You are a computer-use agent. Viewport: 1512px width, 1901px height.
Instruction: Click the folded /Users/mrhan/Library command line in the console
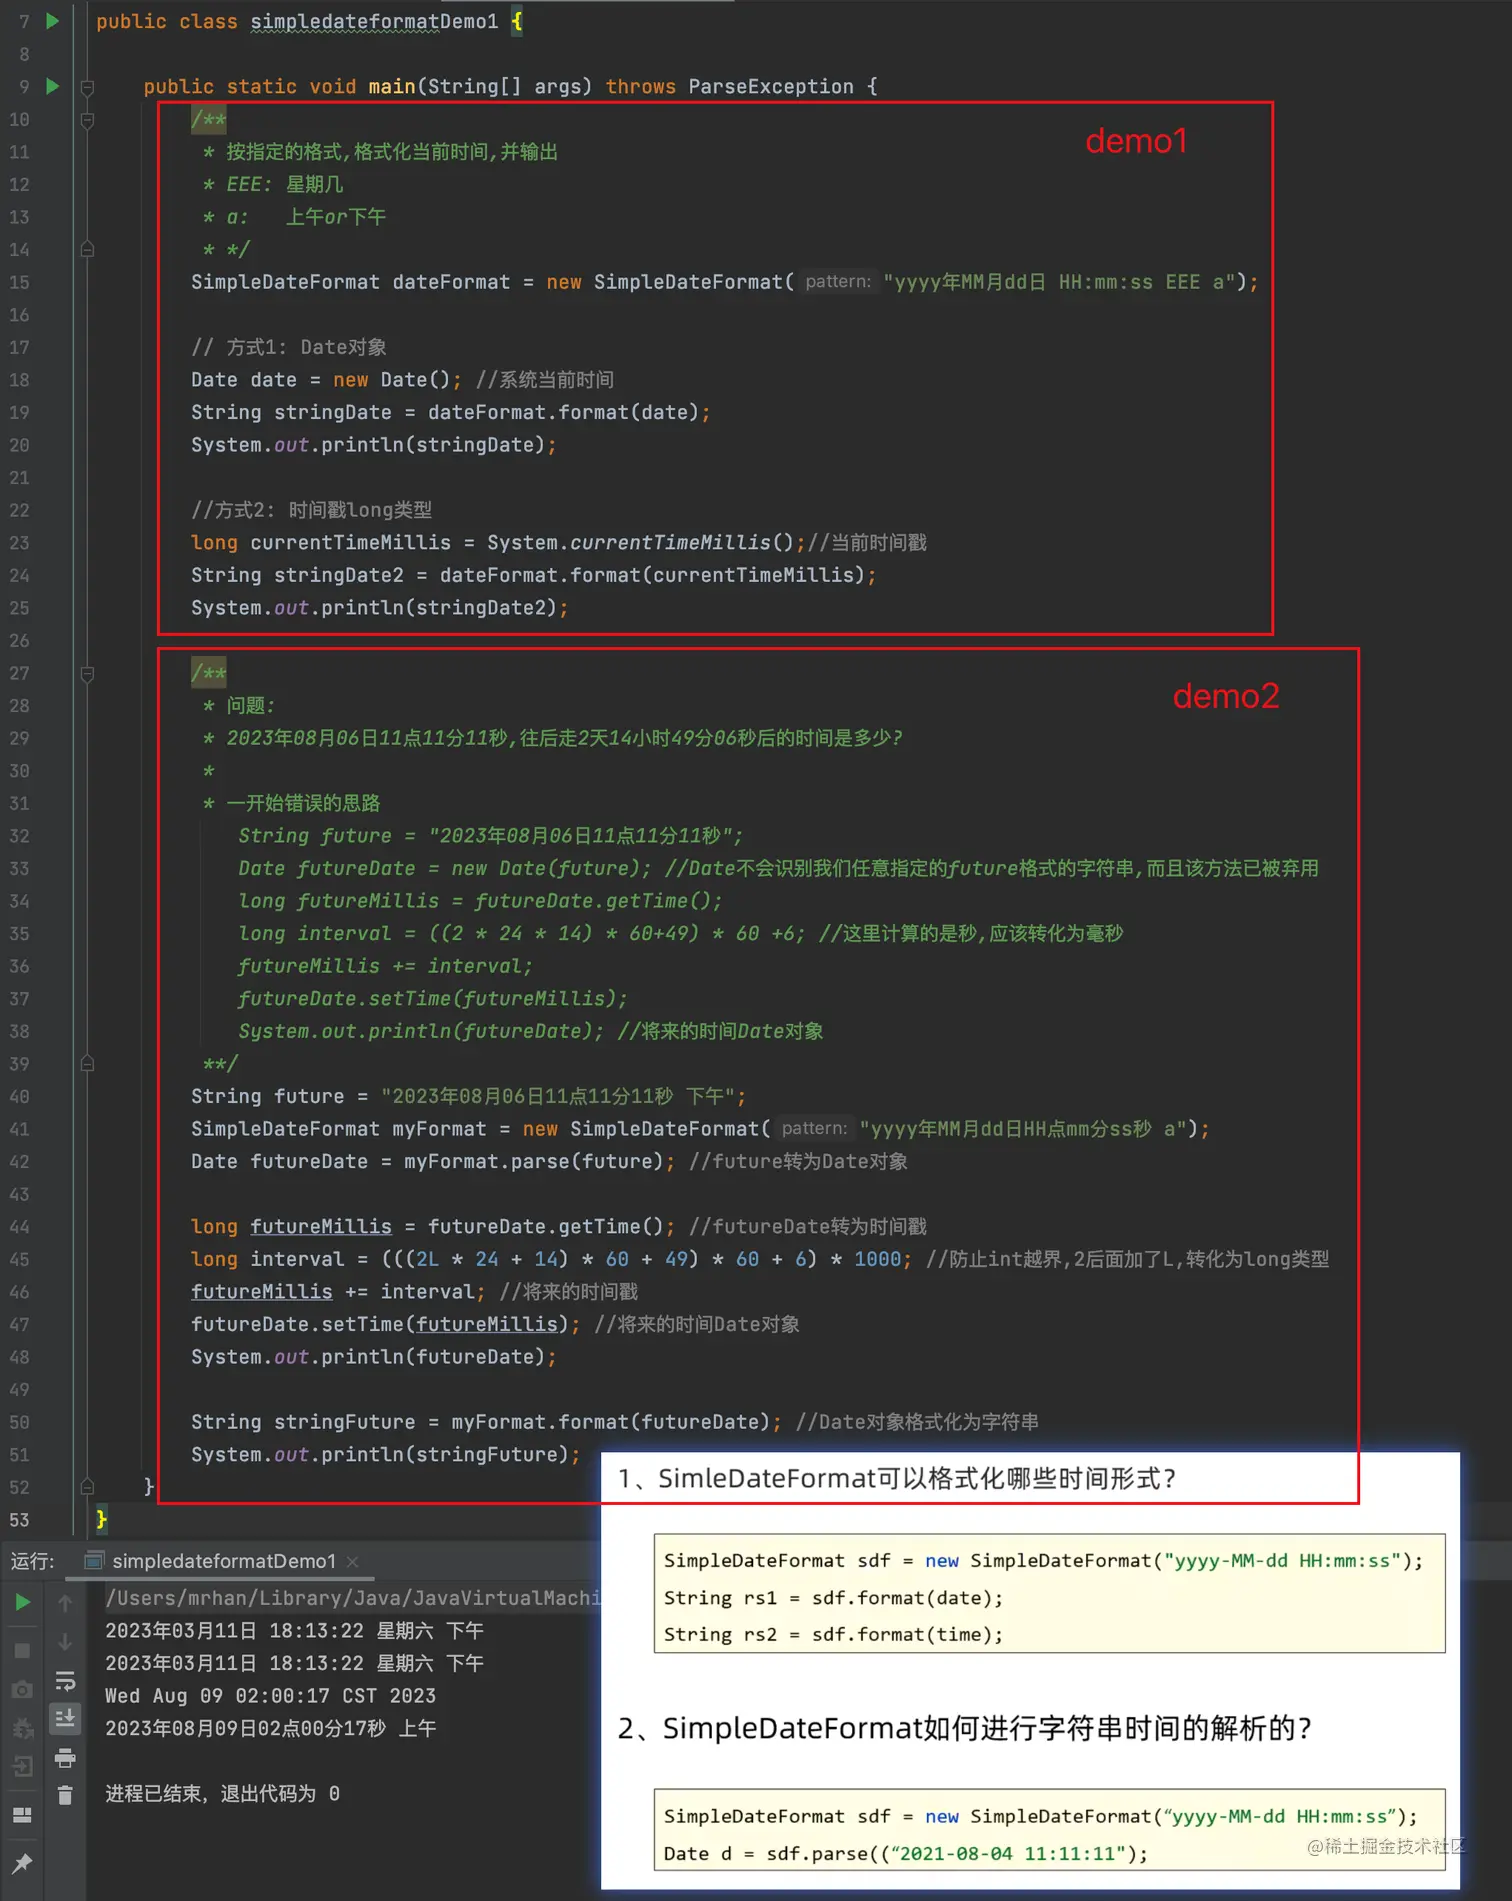tap(353, 1598)
